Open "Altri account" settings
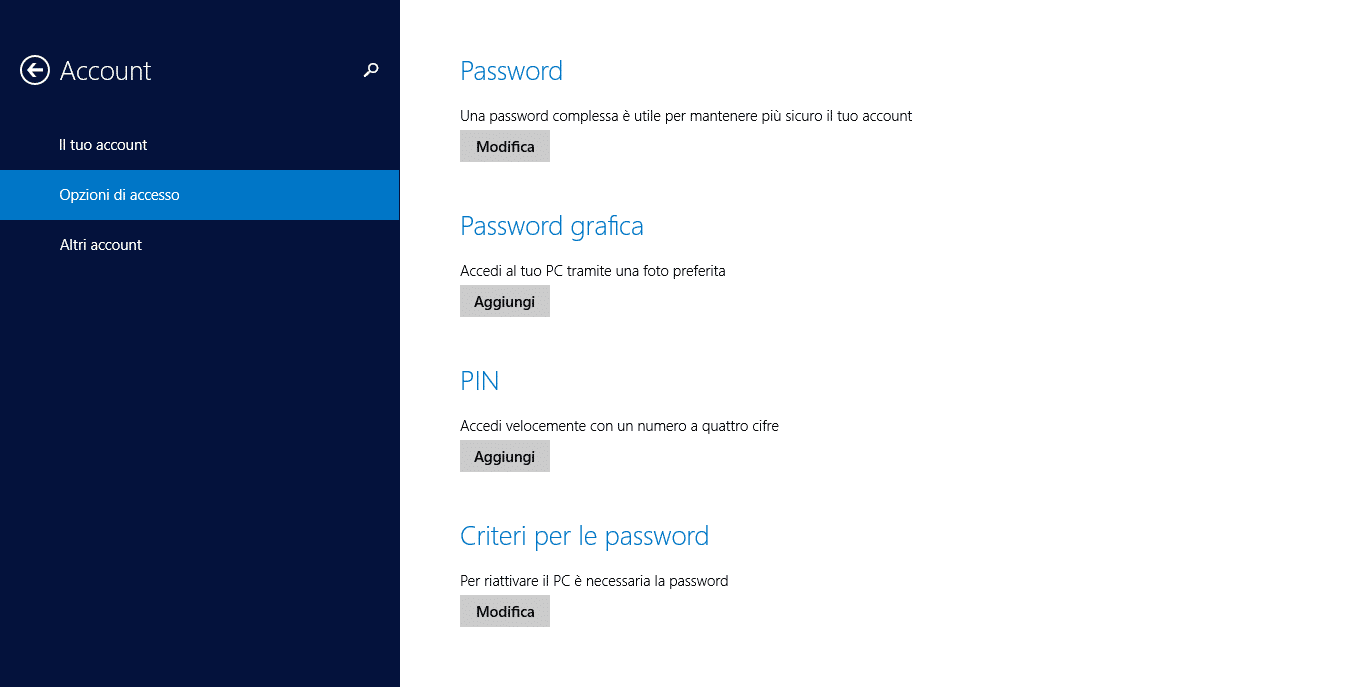1366x687 pixels. pos(101,244)
